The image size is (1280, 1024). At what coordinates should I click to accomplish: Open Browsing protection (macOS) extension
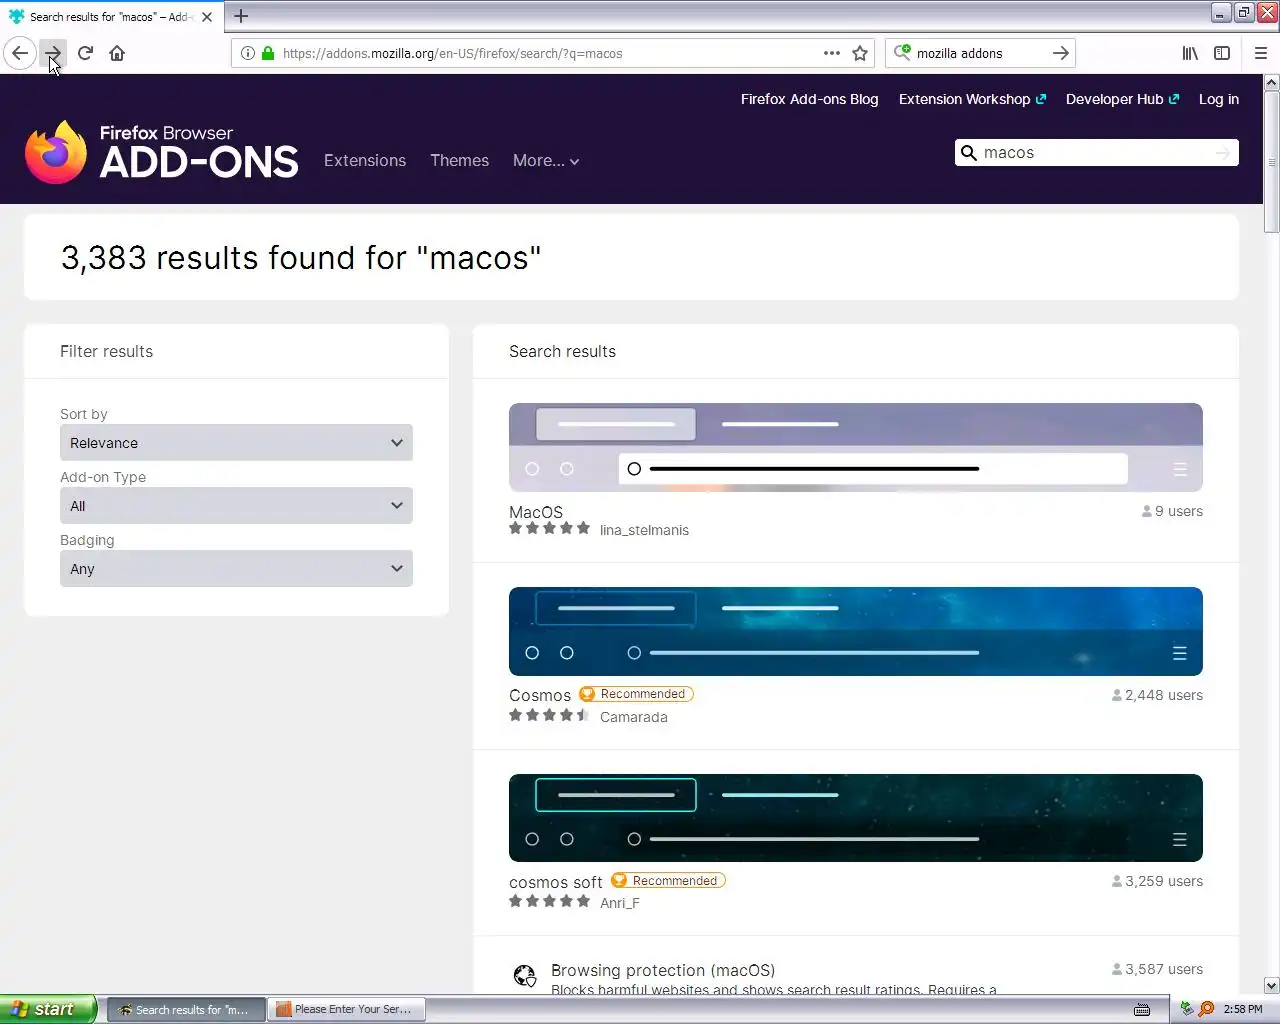tap(663, 970)
